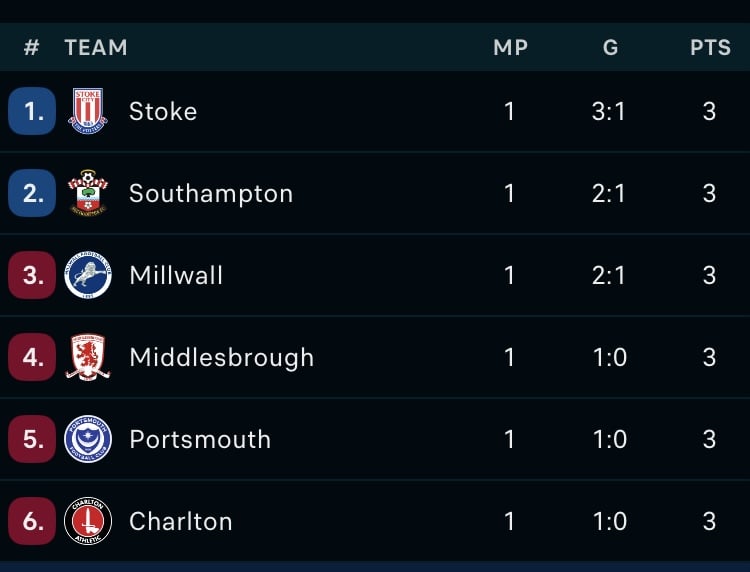Sort by the MP column header
This screenshot has width=750, height=572.
pyautogui.click(x=510, y=47)
